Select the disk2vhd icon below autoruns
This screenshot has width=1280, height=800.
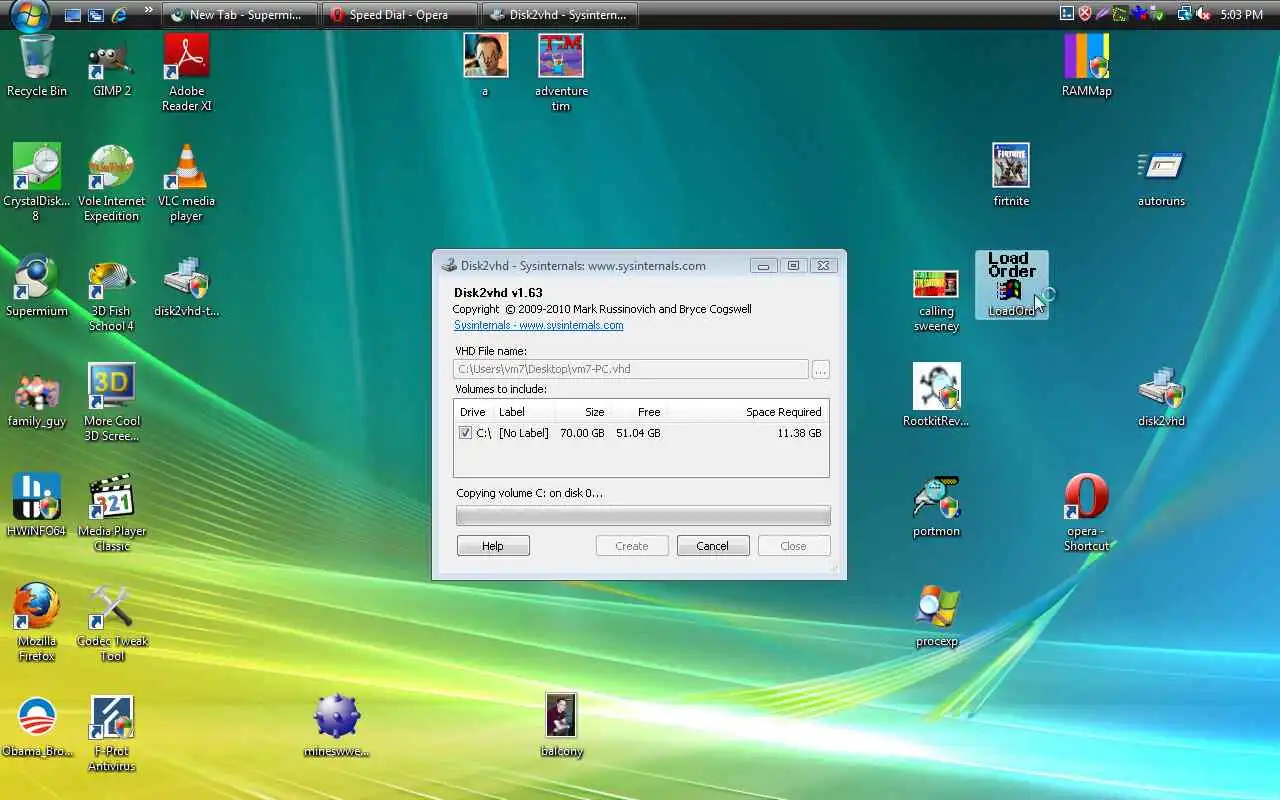1161,396
